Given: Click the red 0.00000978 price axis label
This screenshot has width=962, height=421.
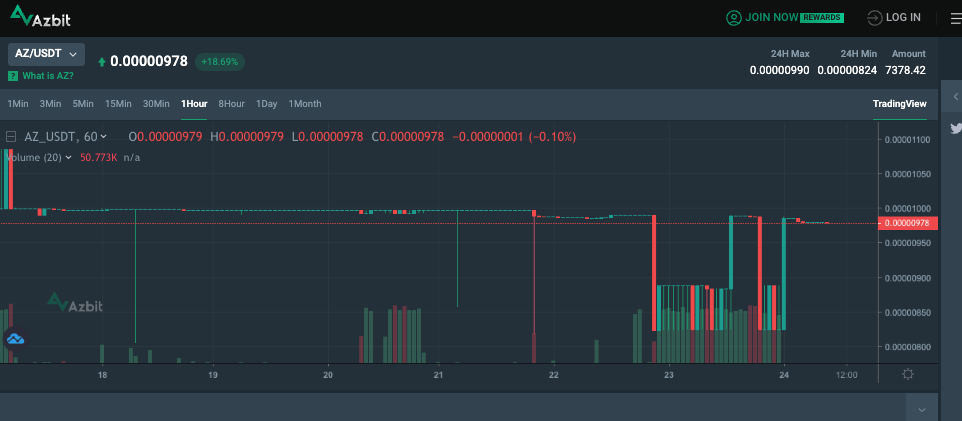Looking at the screenshot, I should click(908, 223).
